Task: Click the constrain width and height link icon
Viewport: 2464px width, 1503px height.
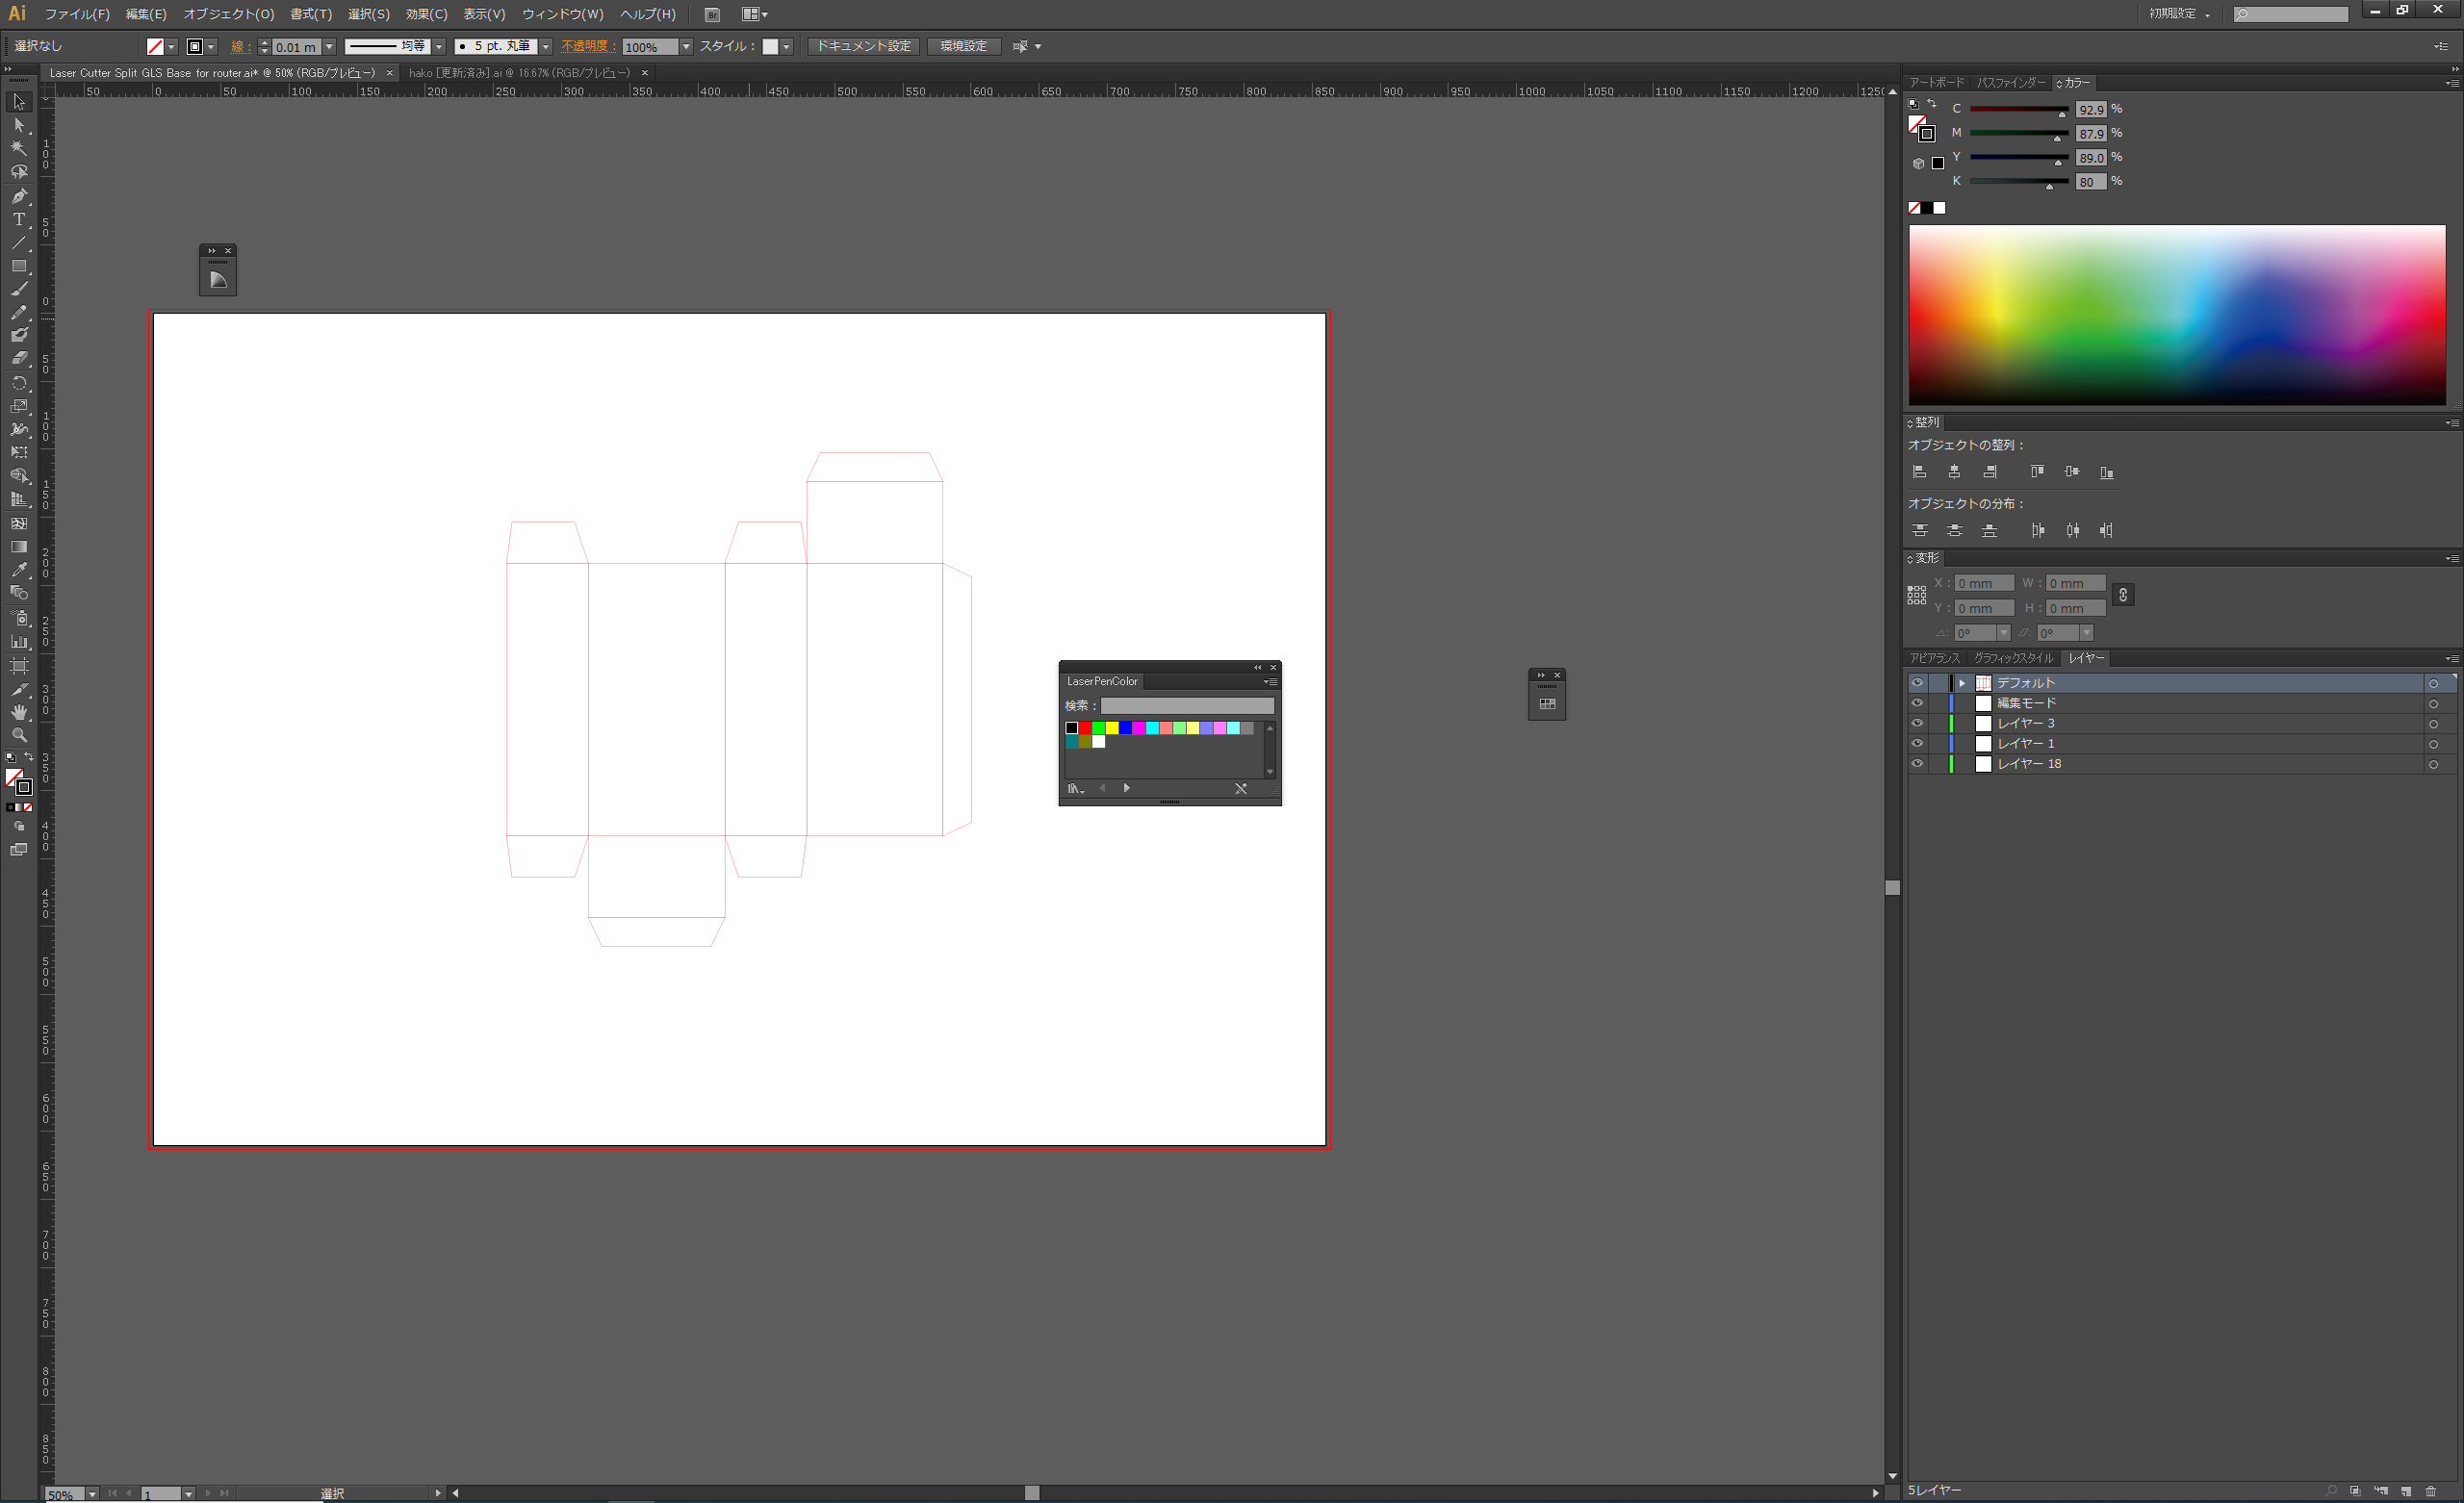Action: [2123, 595]
